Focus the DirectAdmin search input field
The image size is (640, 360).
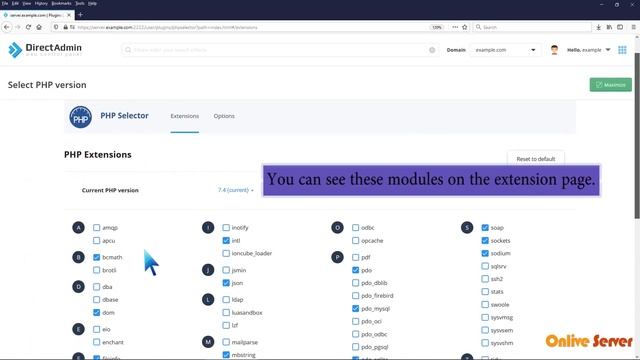click(280, 50)
